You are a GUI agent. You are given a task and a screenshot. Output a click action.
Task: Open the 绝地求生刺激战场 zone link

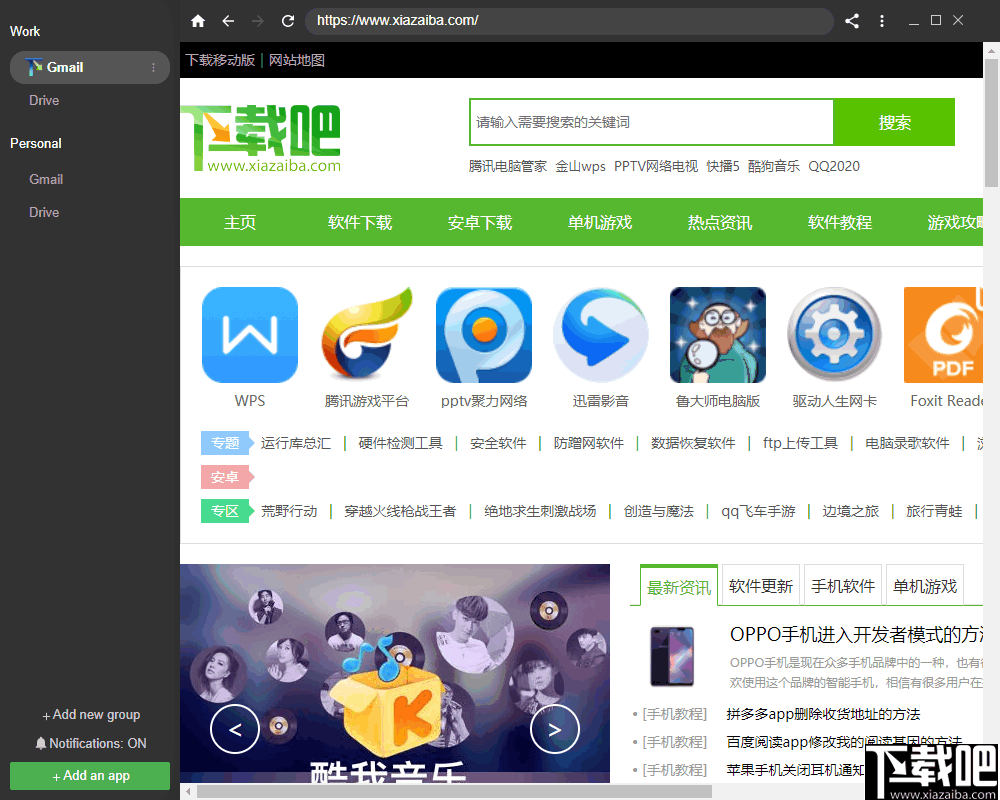tap(540, 512)
